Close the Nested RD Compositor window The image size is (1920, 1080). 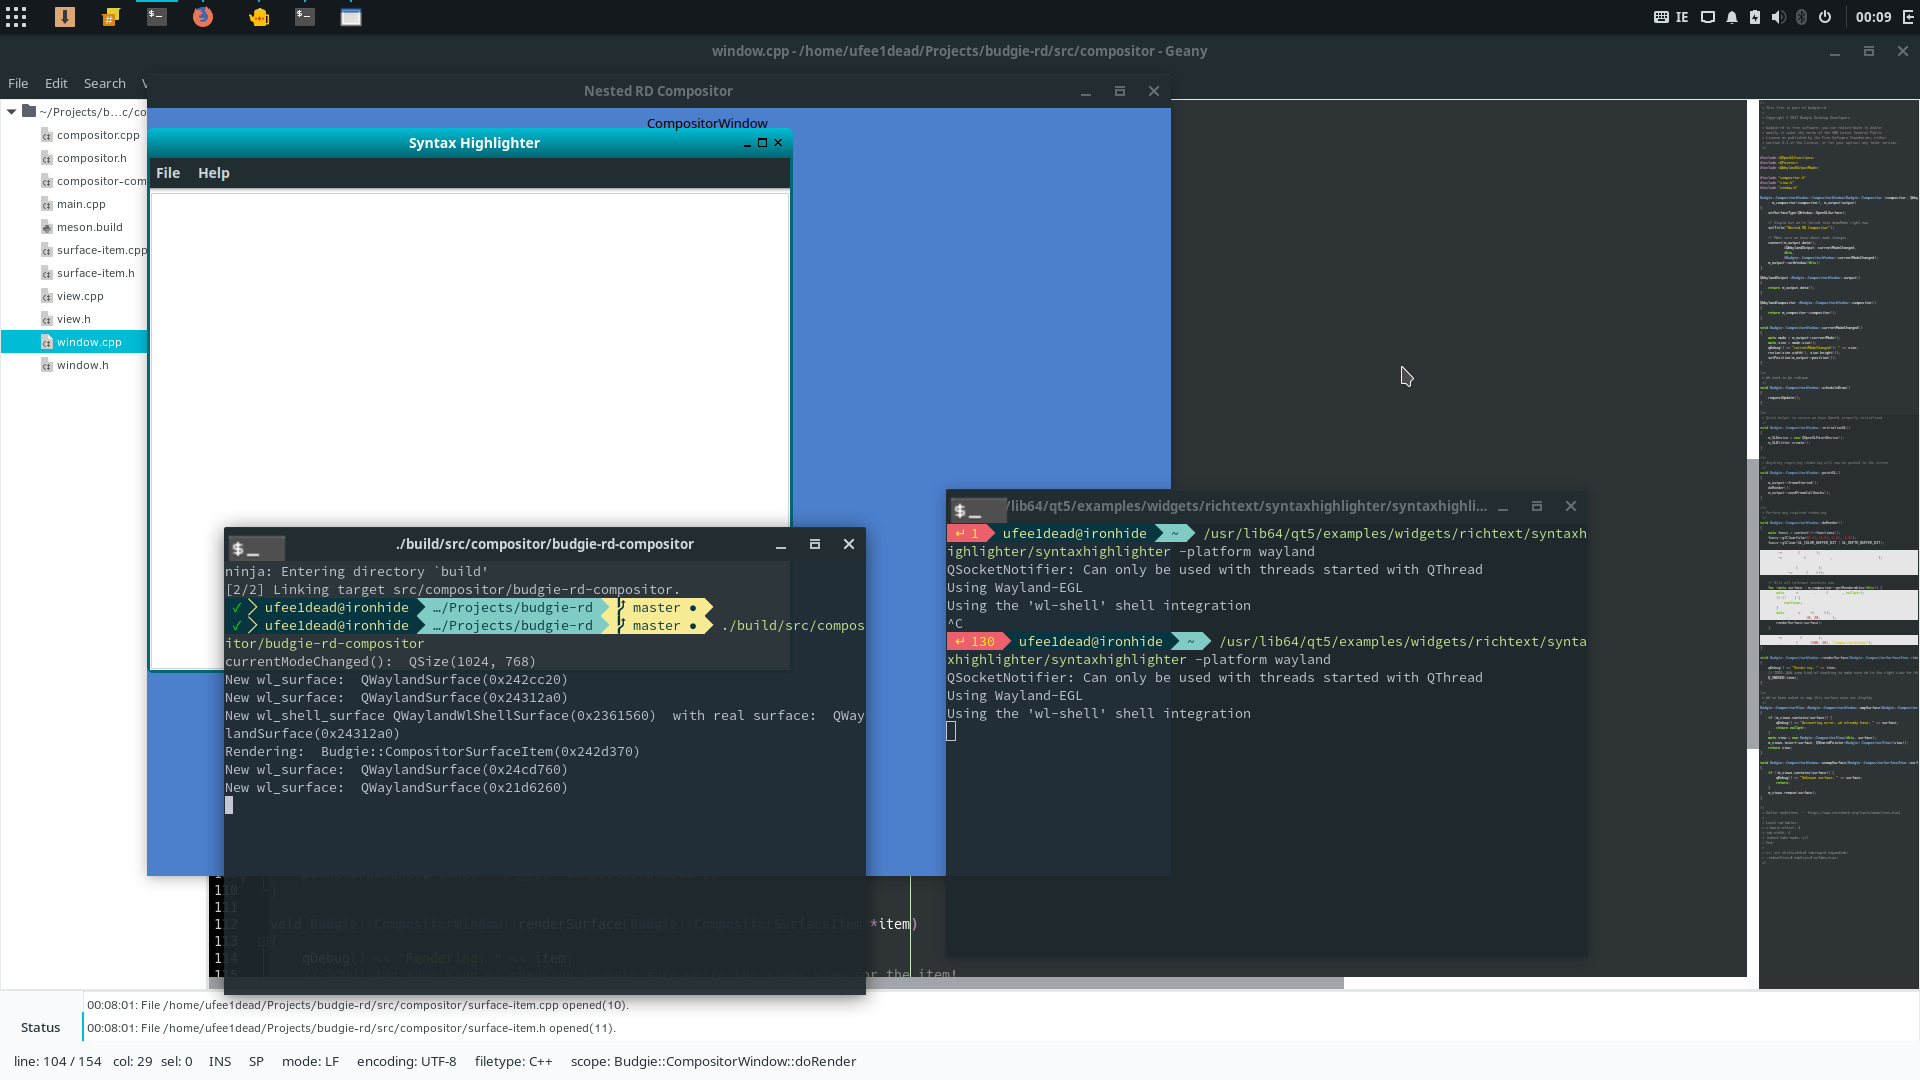tap(1154, 91)
